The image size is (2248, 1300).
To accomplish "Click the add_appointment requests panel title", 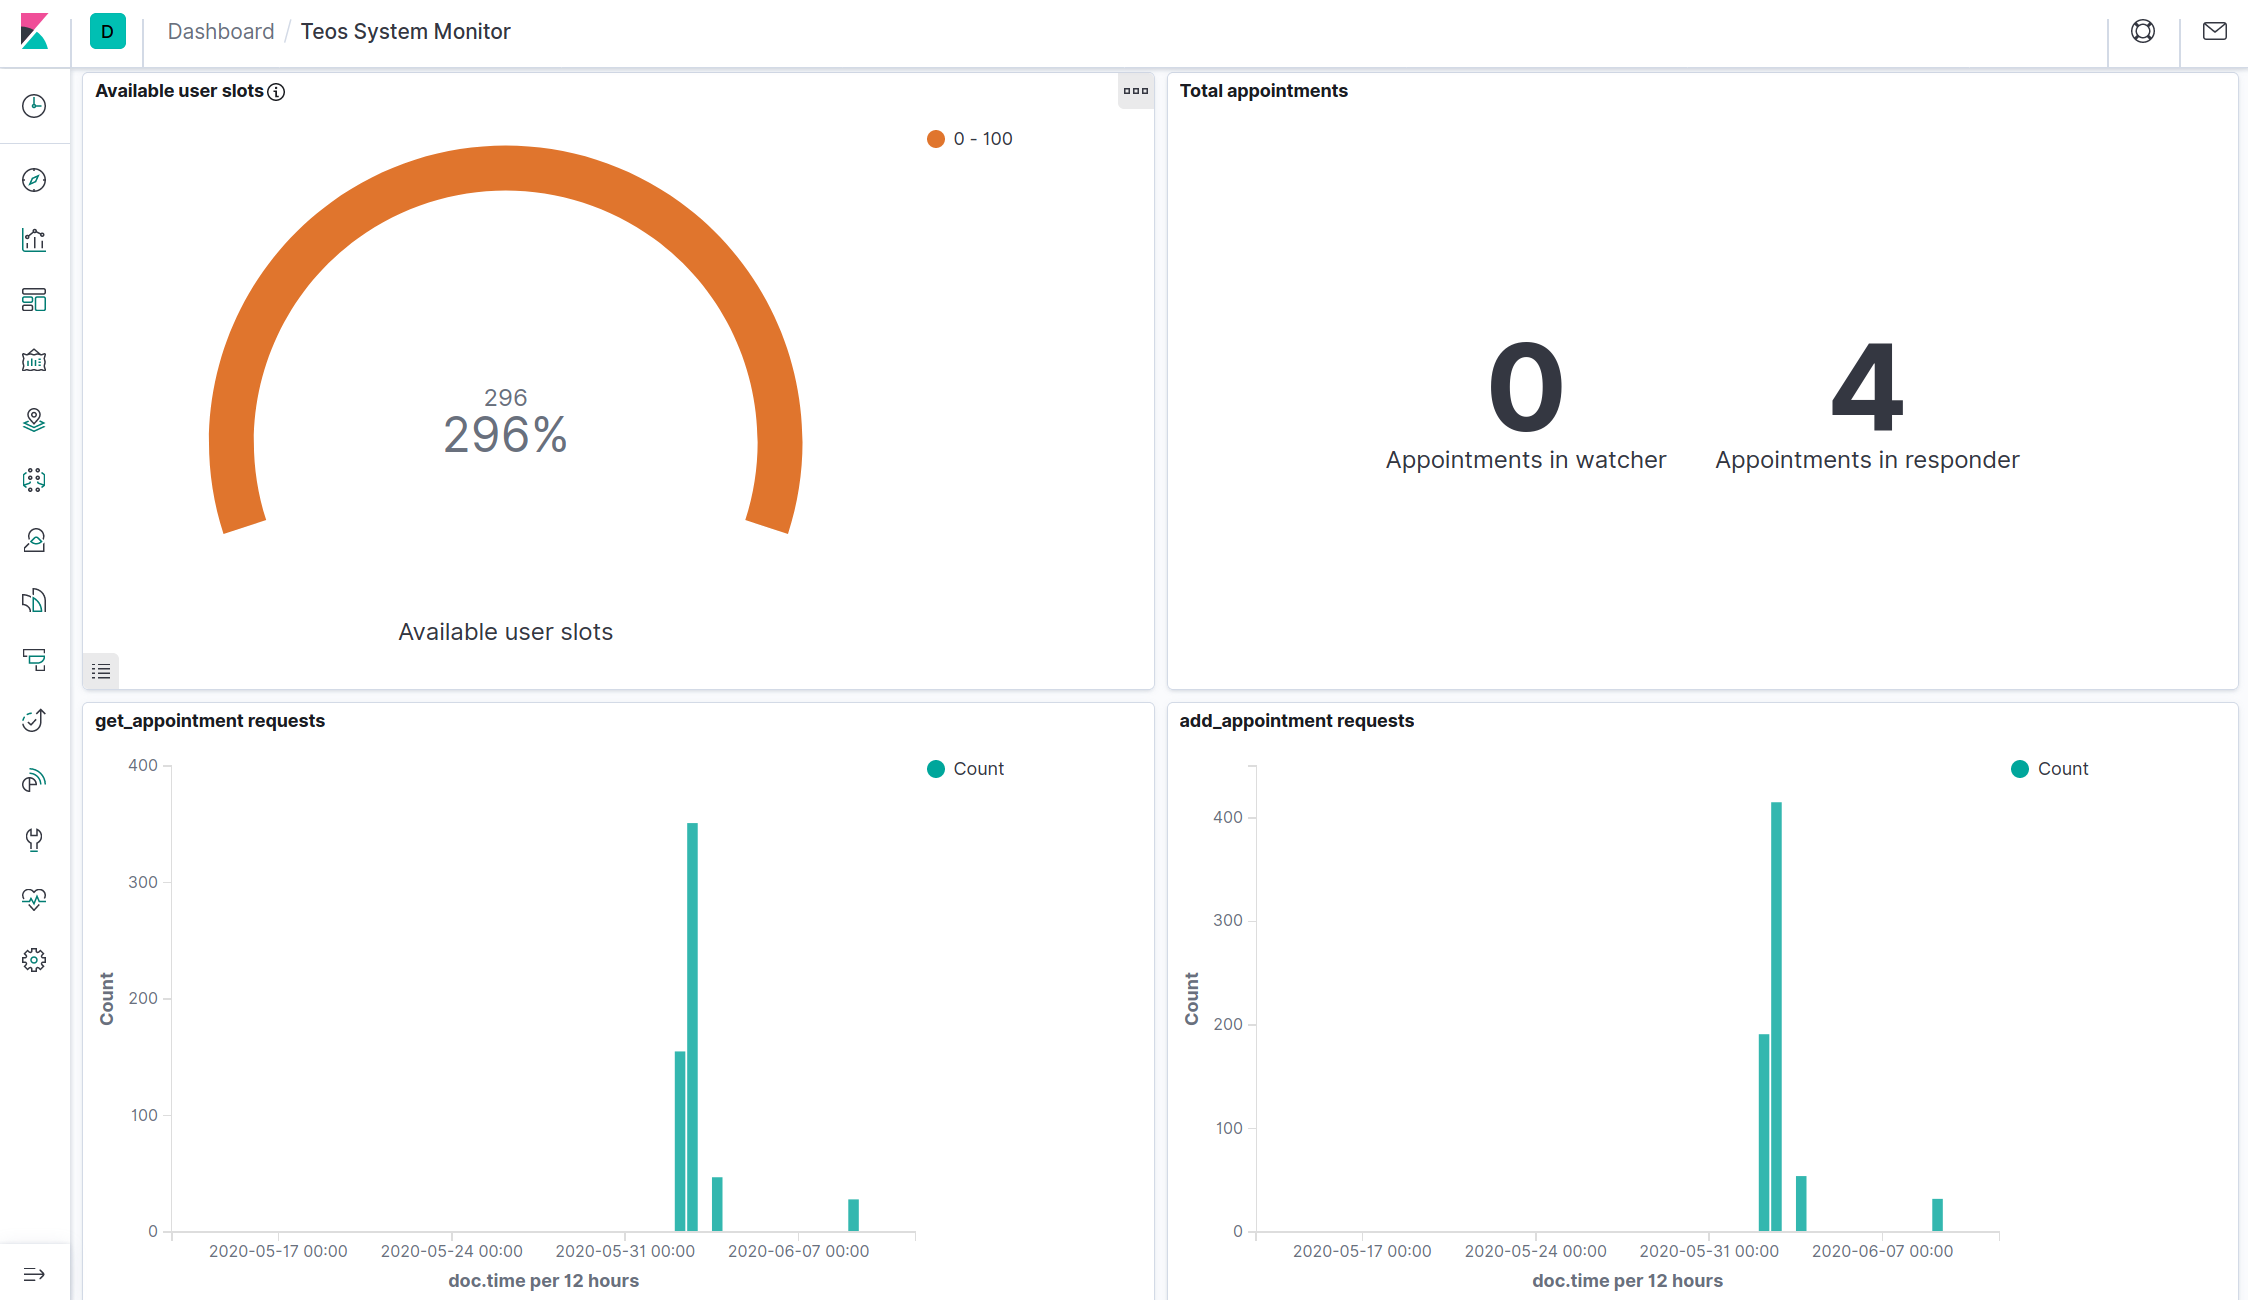I will (1296, 721).
